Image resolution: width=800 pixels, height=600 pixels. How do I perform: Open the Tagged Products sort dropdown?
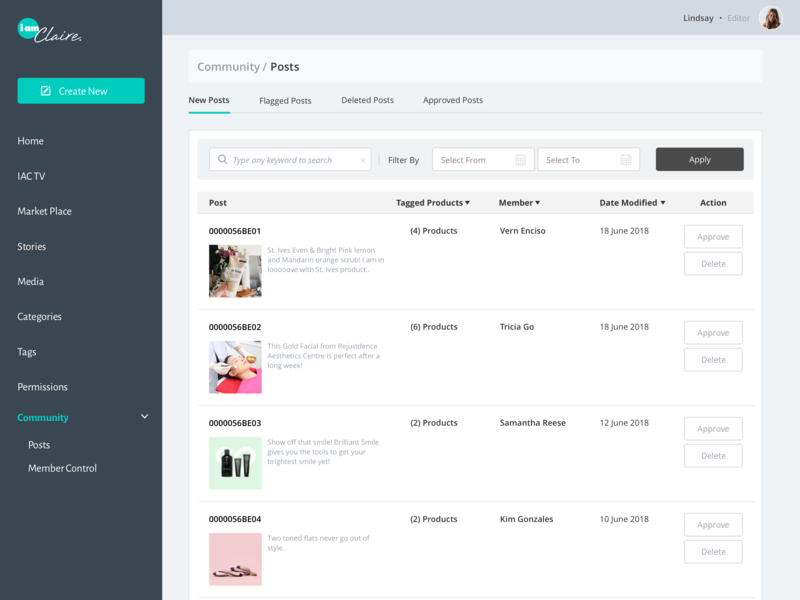click(468, 202)
